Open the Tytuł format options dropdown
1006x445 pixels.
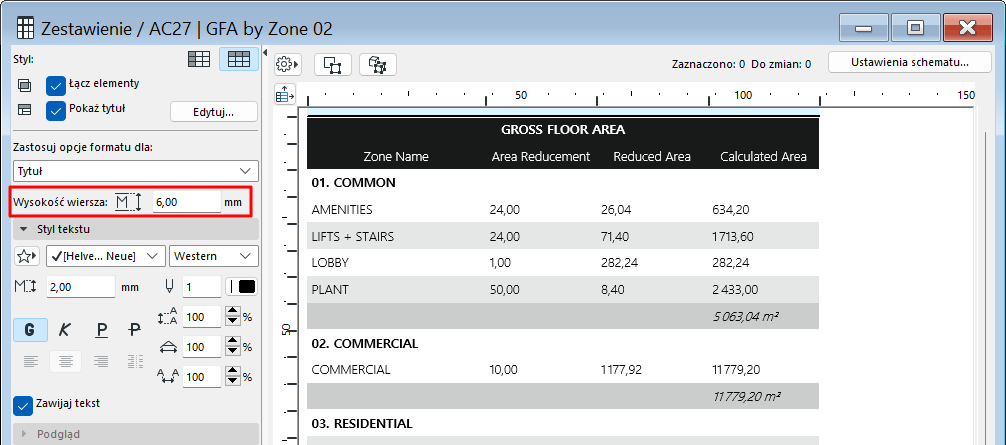click(x=135, y=170)
